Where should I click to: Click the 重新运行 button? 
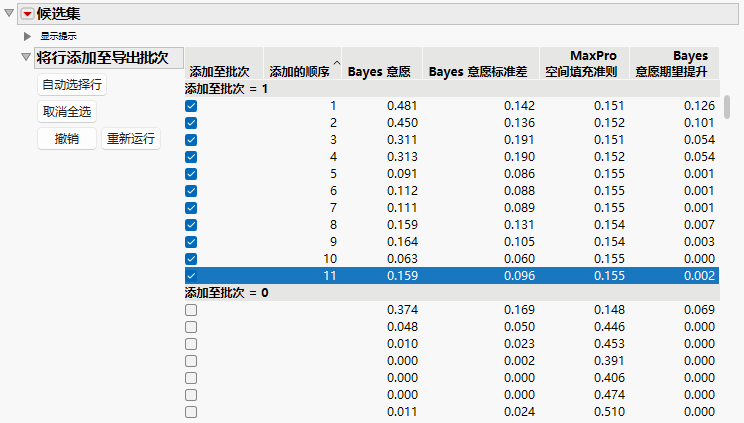(x=131, y=139)
